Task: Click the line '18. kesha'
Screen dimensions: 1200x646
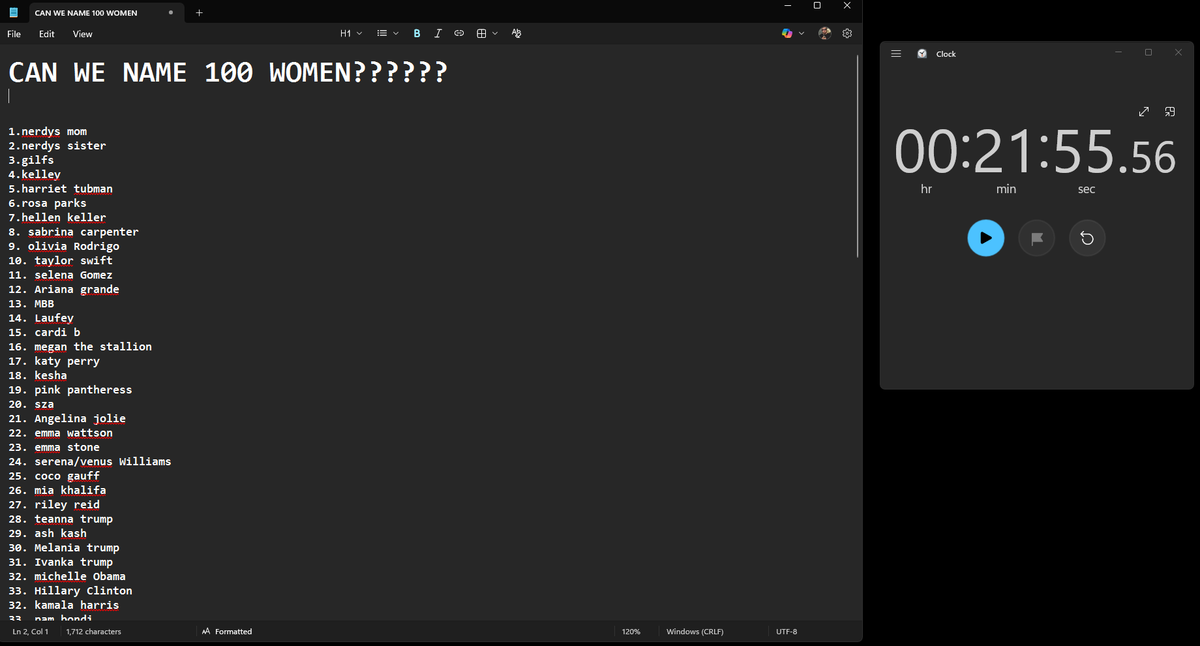Action: tap(38, 375)
